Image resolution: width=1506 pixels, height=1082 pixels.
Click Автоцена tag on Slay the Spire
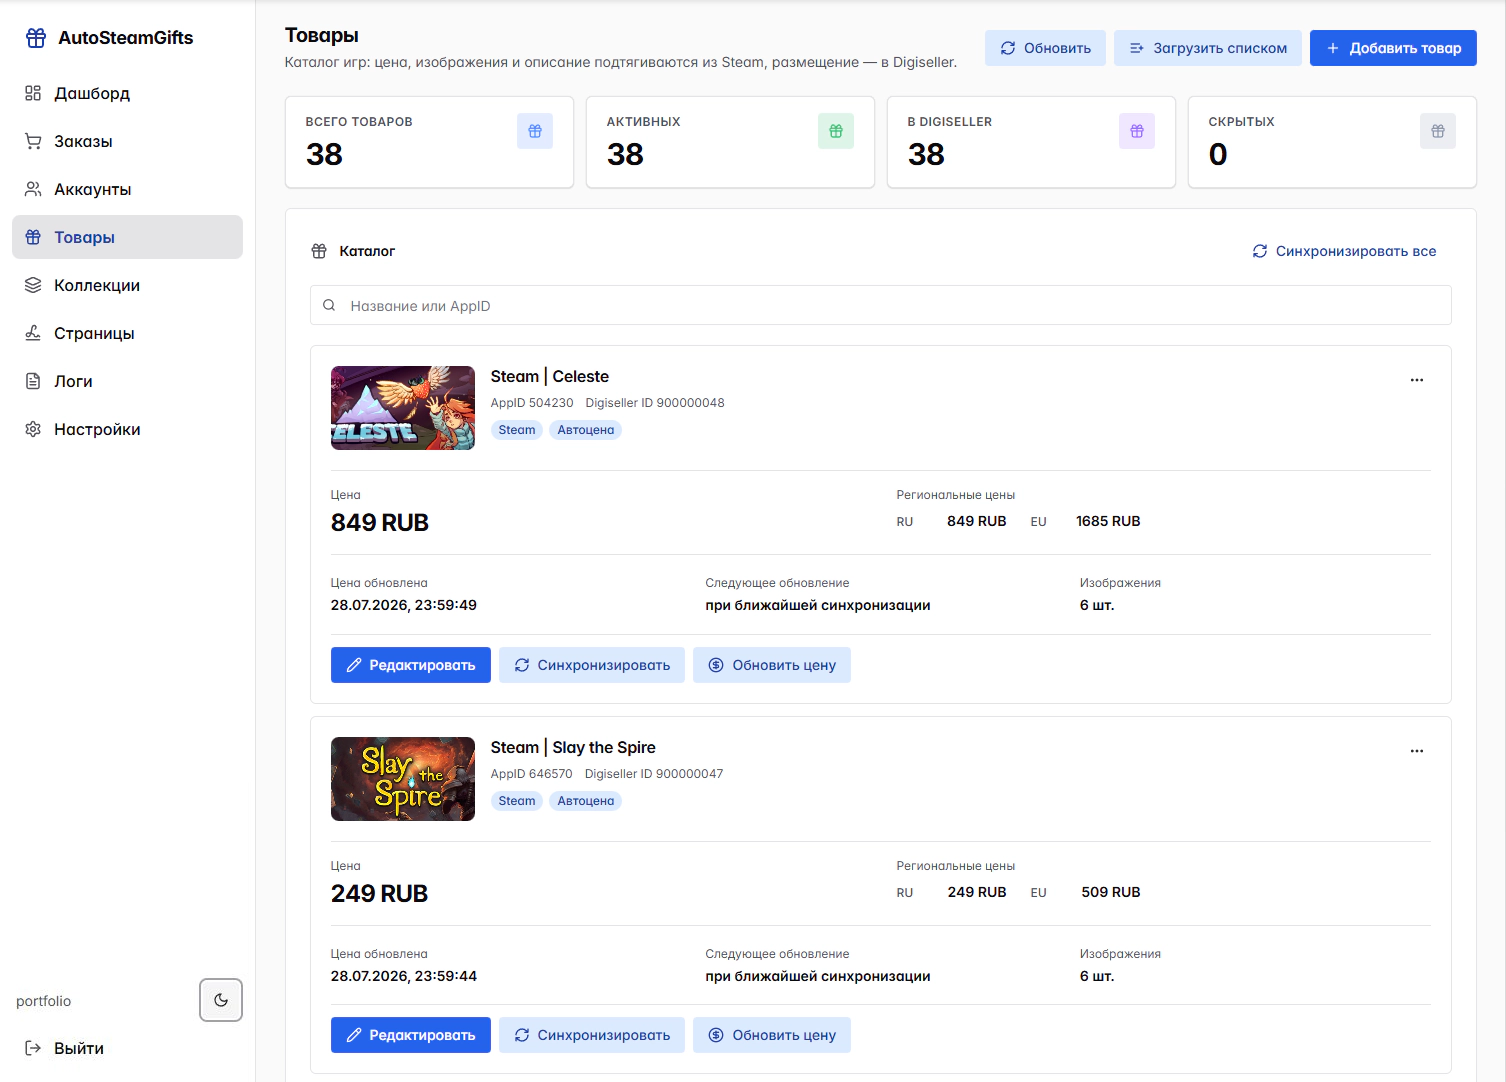(586, 801)
